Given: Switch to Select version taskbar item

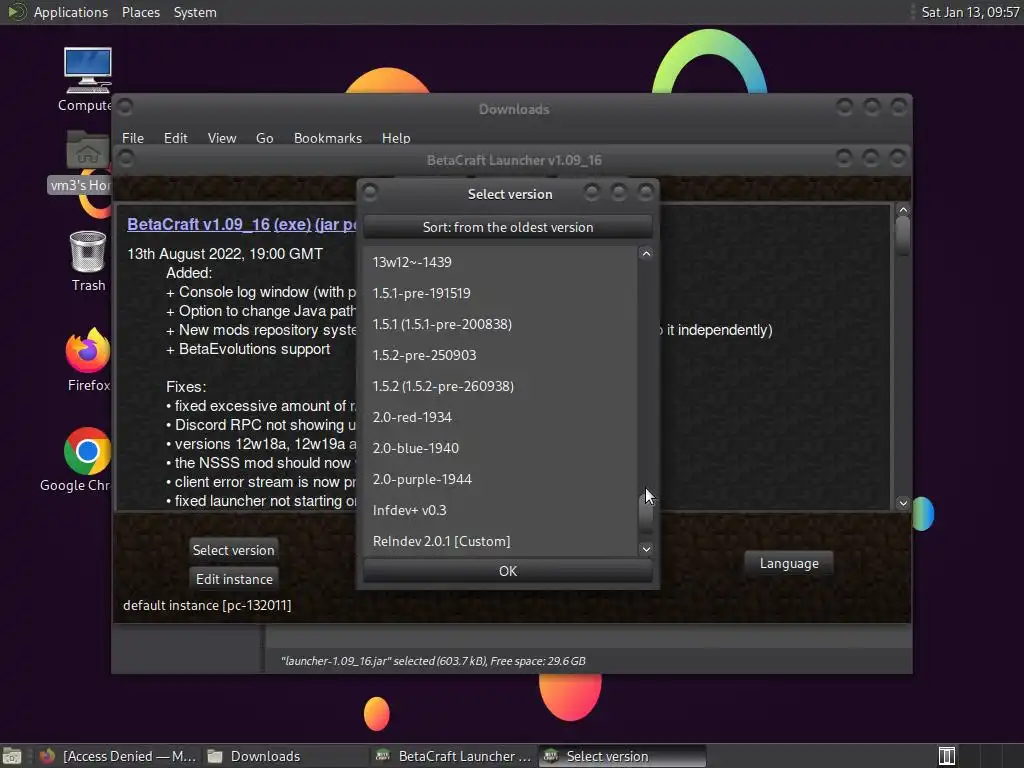Looking at the screenshot, I should 622,756.
